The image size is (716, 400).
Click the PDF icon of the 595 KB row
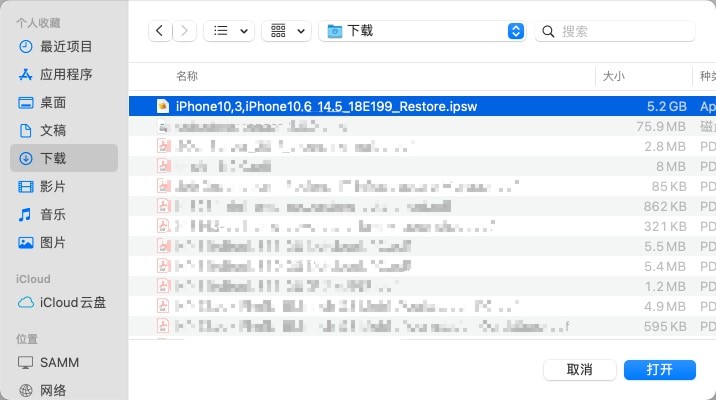tap(163, 326)
